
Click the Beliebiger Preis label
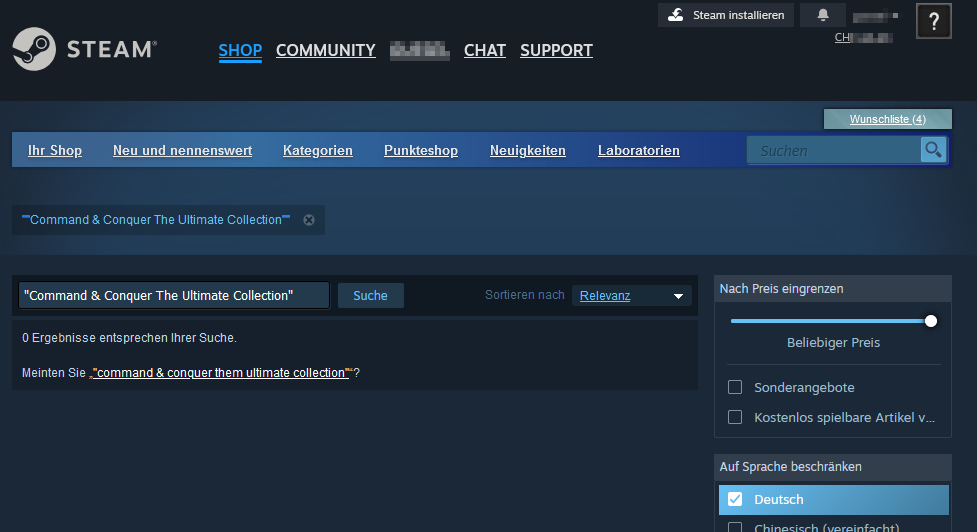pos(833,343)
